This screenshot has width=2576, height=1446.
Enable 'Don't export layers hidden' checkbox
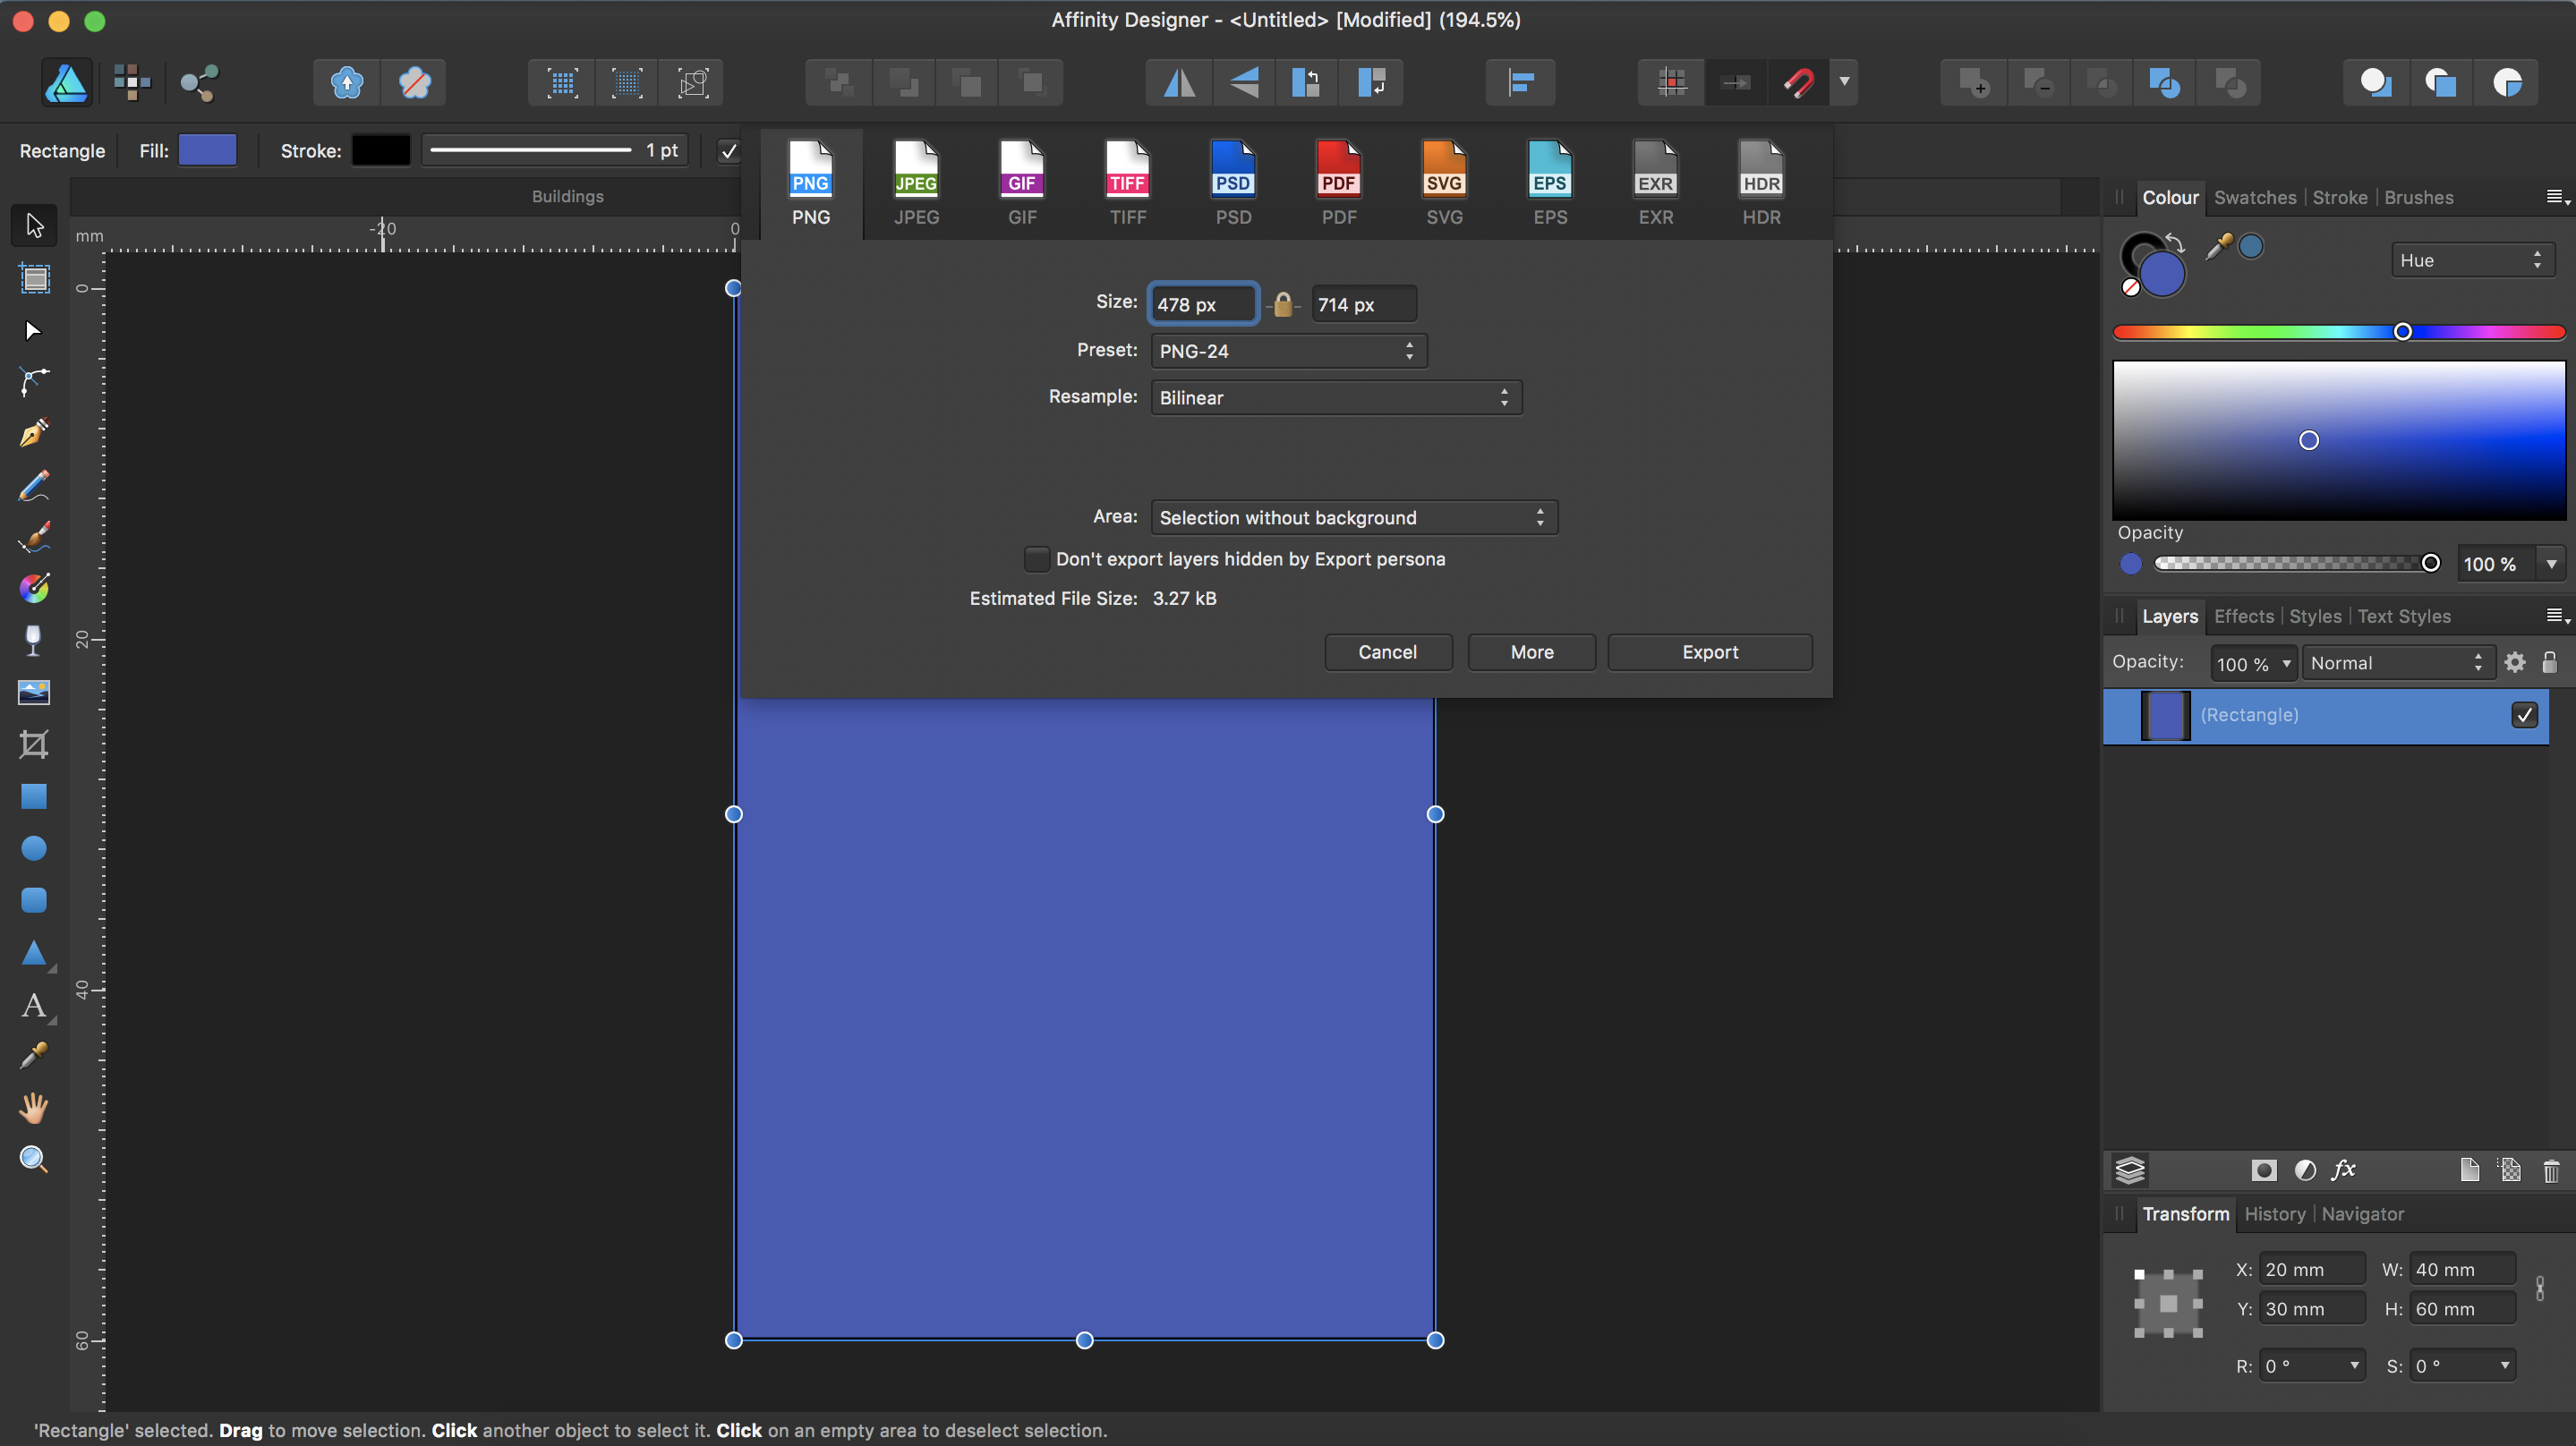point(1036,559)
